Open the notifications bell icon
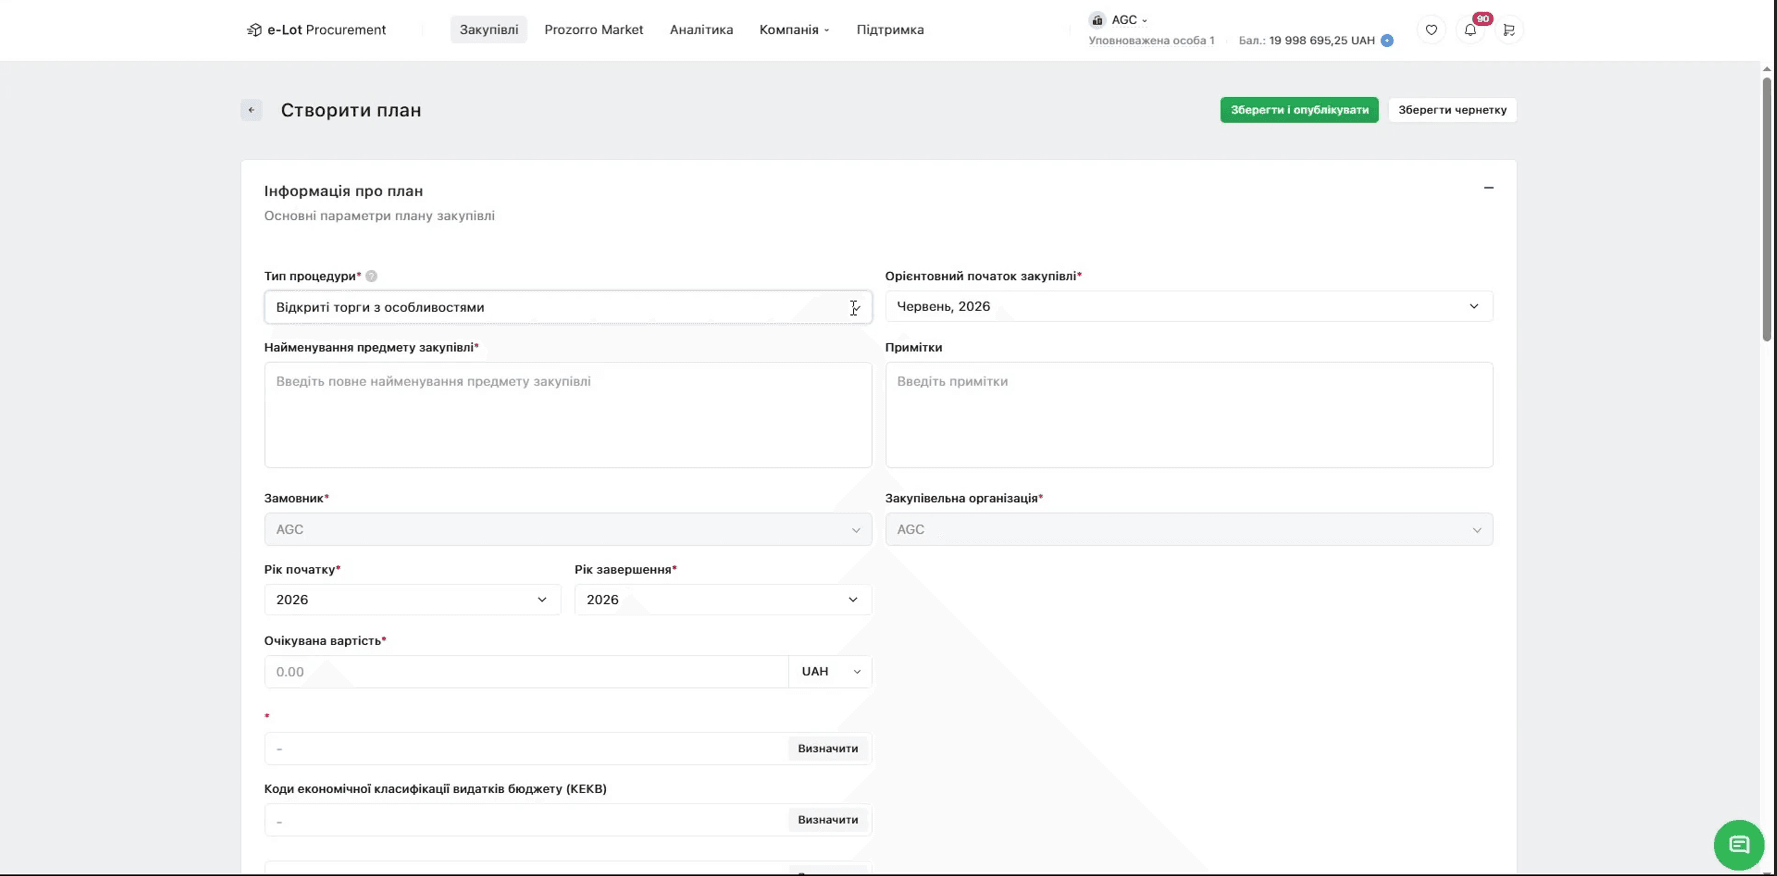 1470,30
